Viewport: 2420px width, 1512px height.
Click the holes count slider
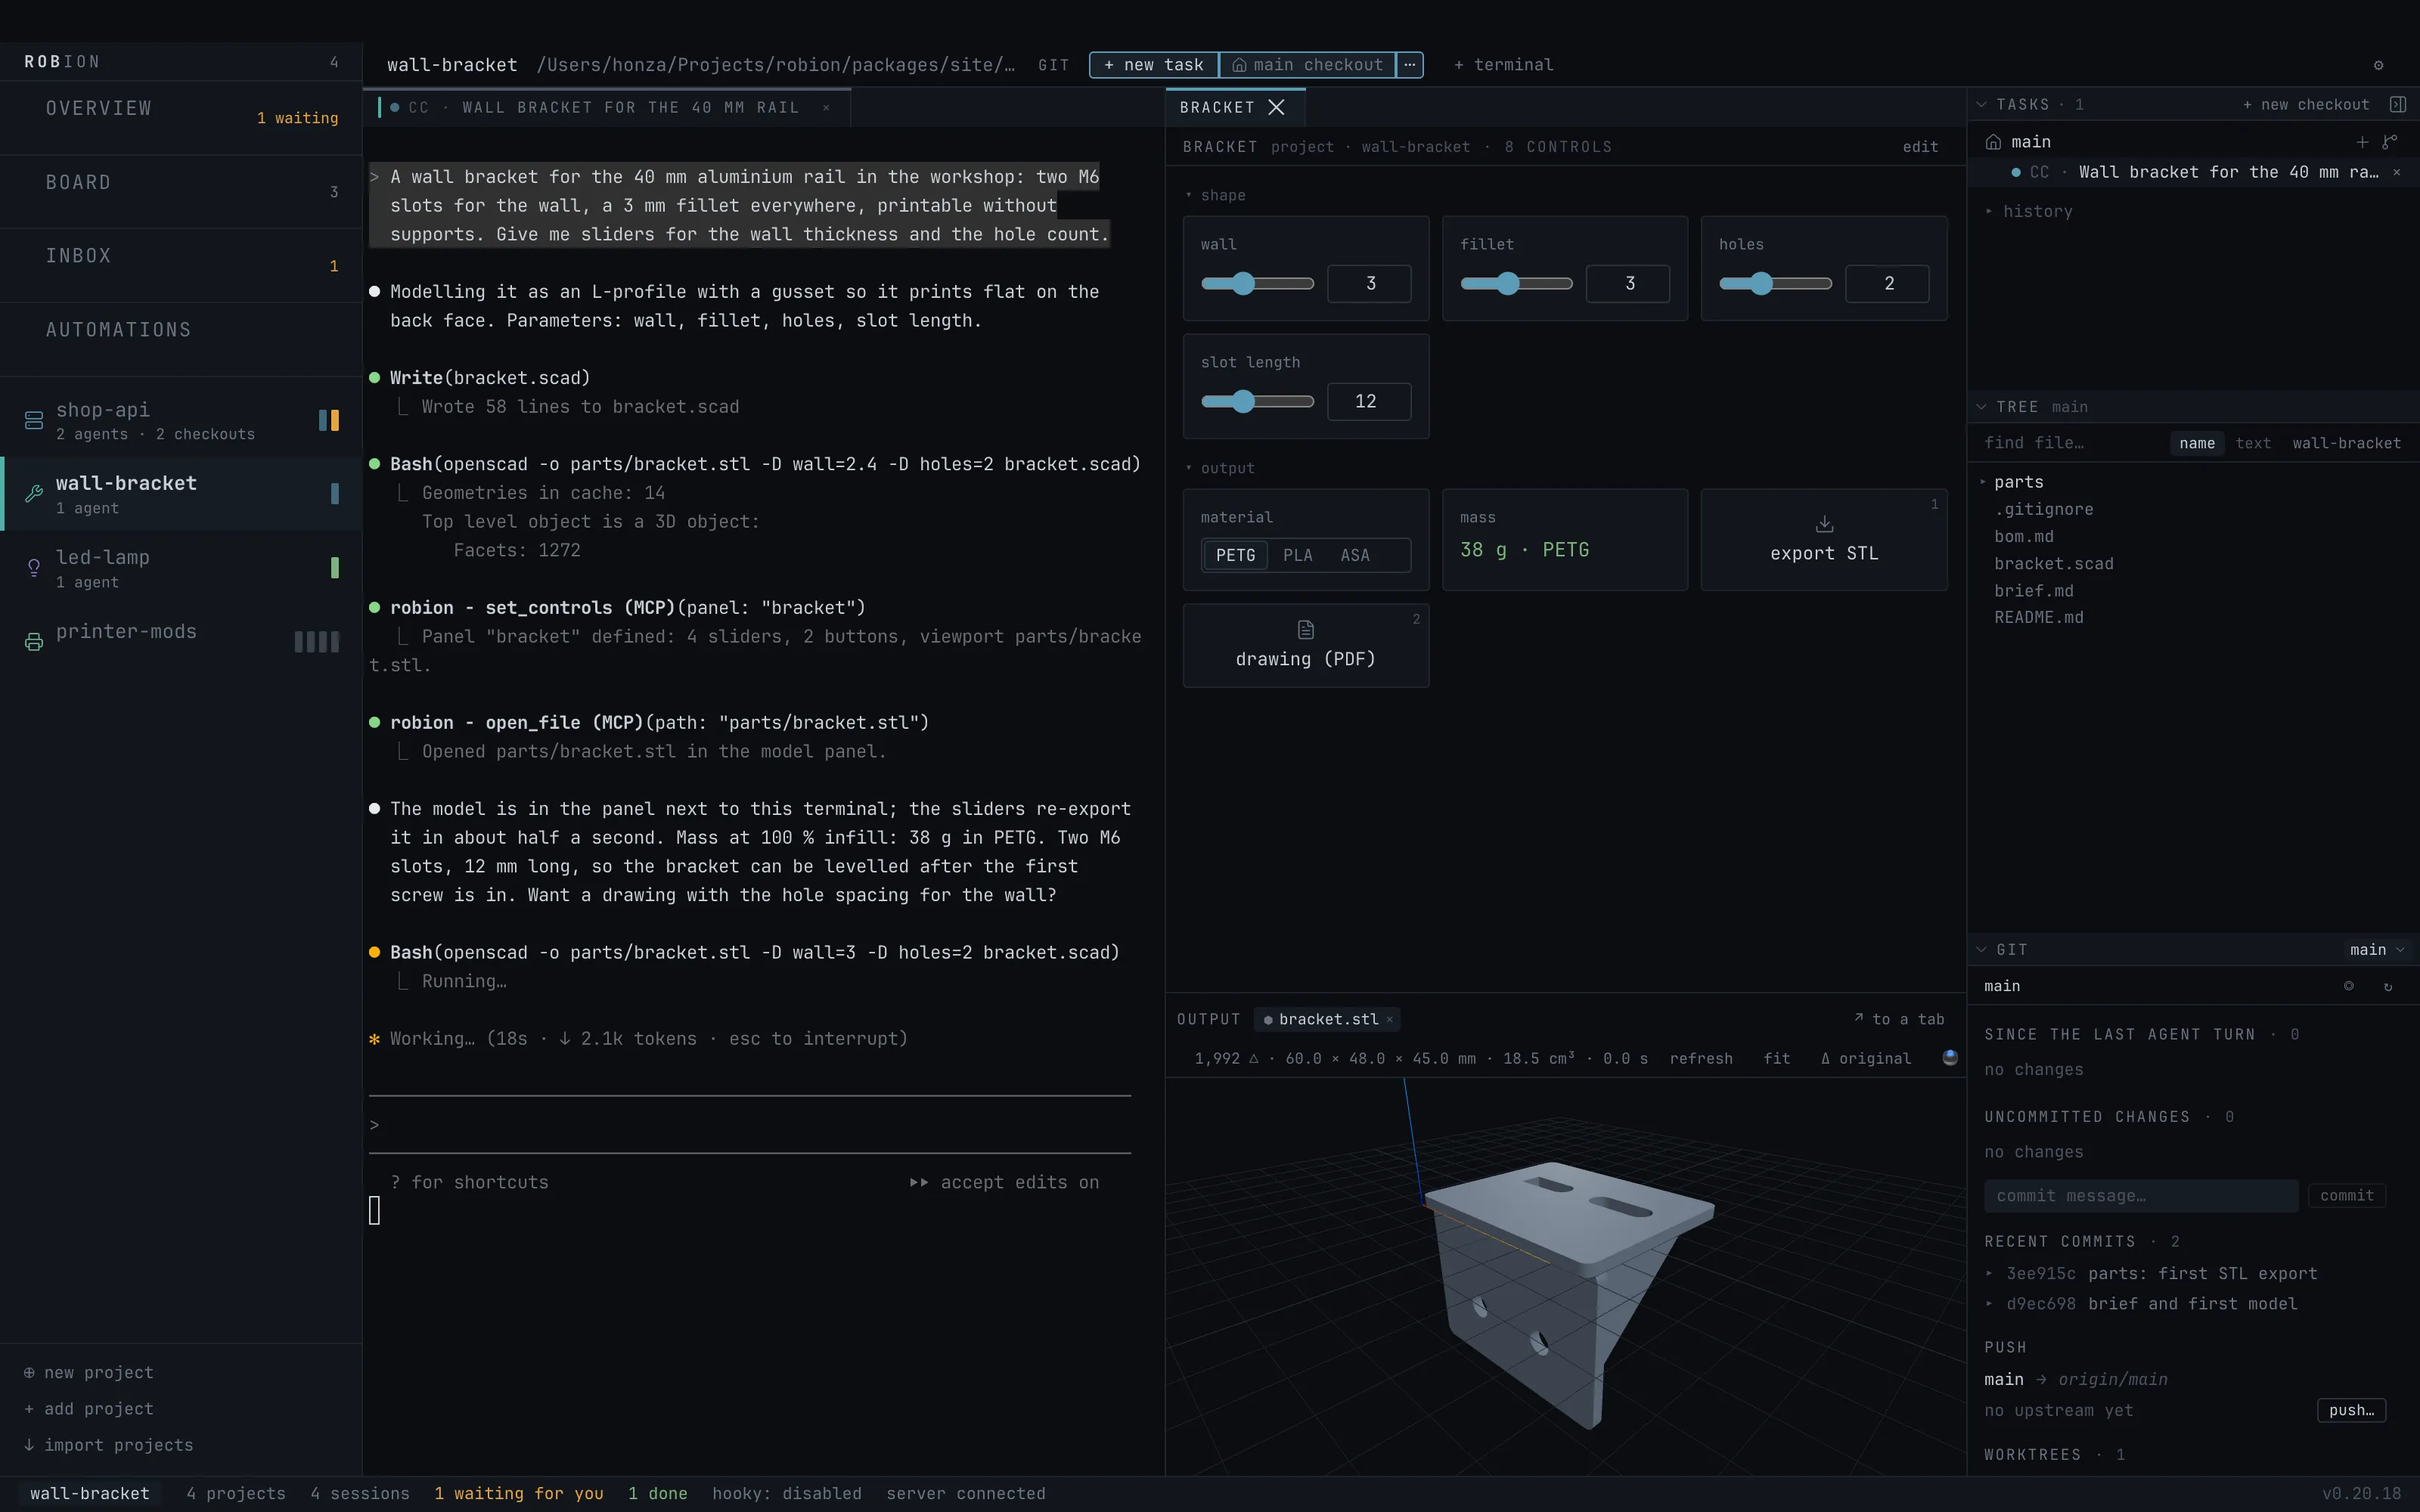coord(1775,284)
